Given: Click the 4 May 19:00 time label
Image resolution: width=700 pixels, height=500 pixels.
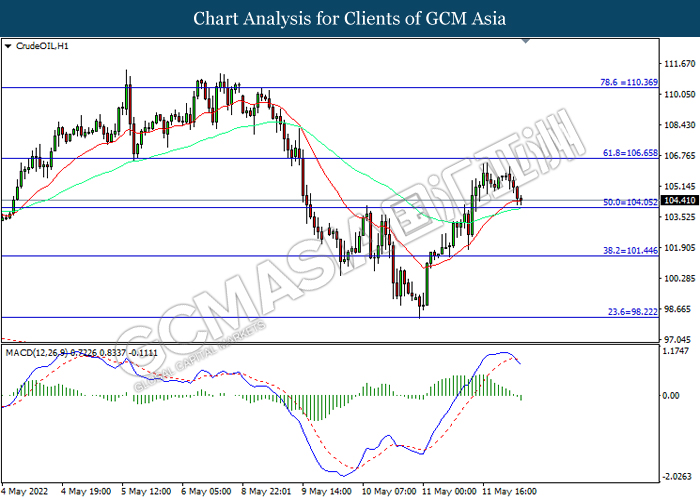Looking at the screenshot, I should pyautogui.click(x=86, y=492).
